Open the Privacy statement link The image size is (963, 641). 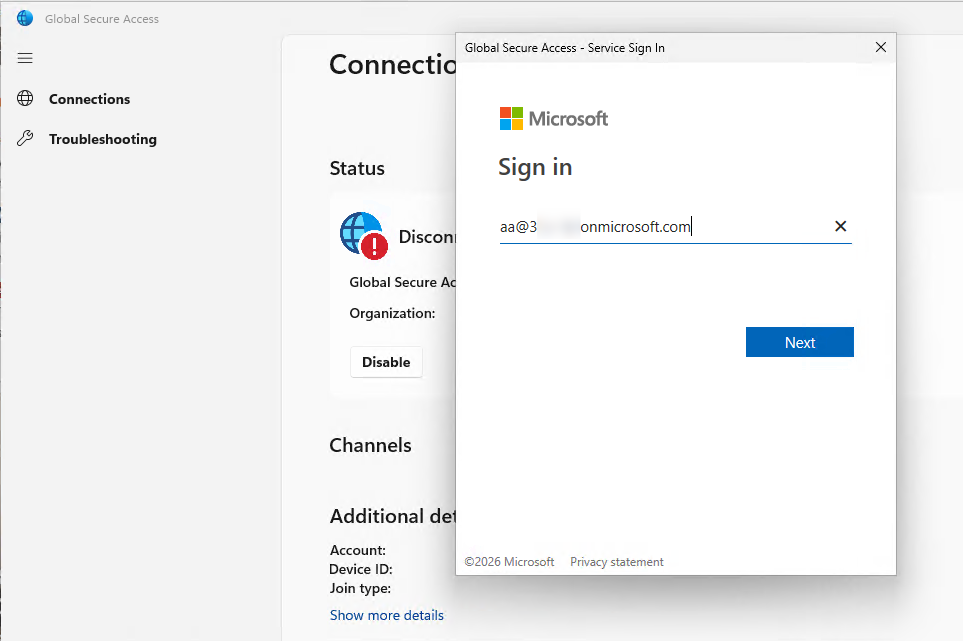coord(616,562)
